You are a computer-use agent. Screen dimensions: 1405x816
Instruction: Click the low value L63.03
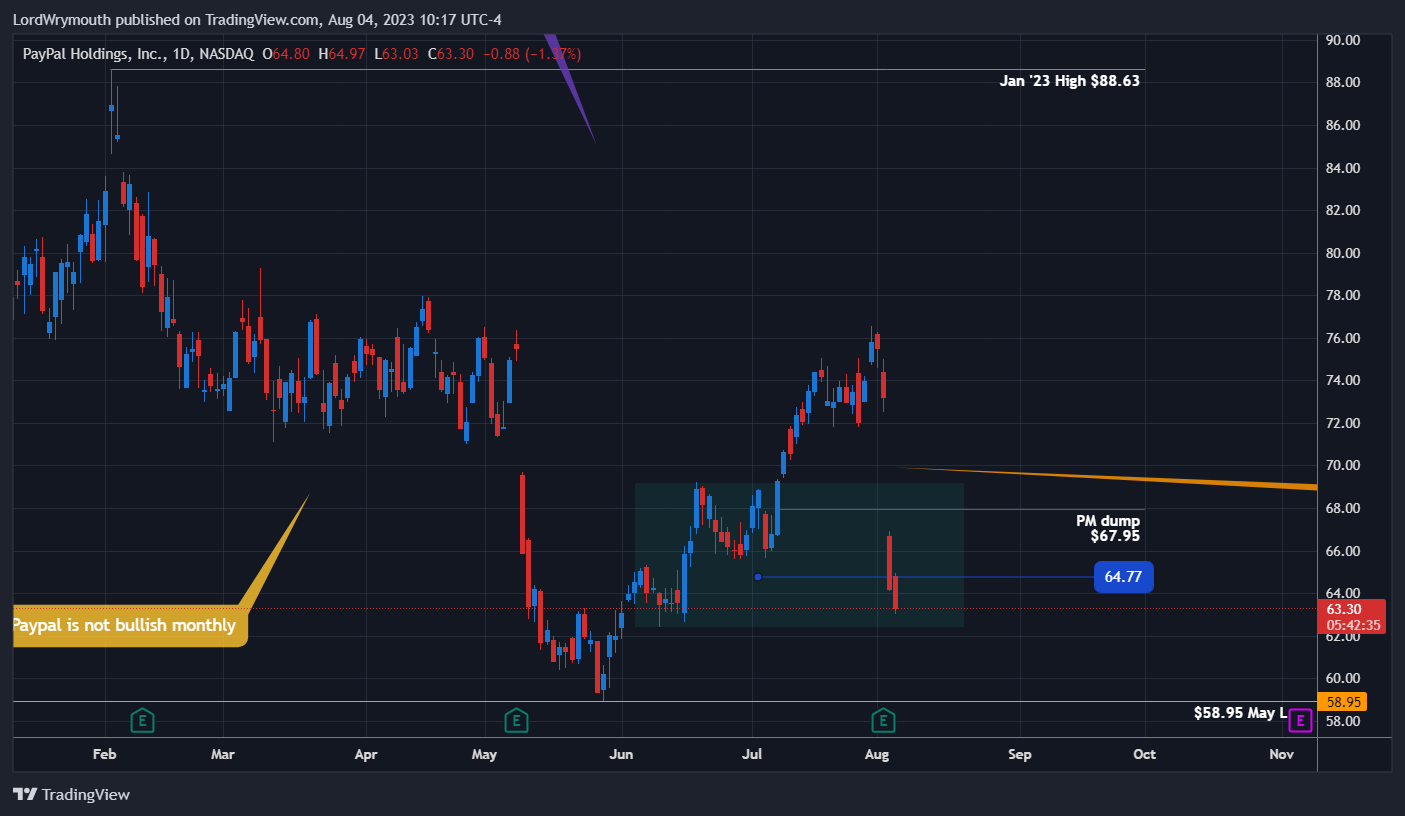click(x=396, y=53)
